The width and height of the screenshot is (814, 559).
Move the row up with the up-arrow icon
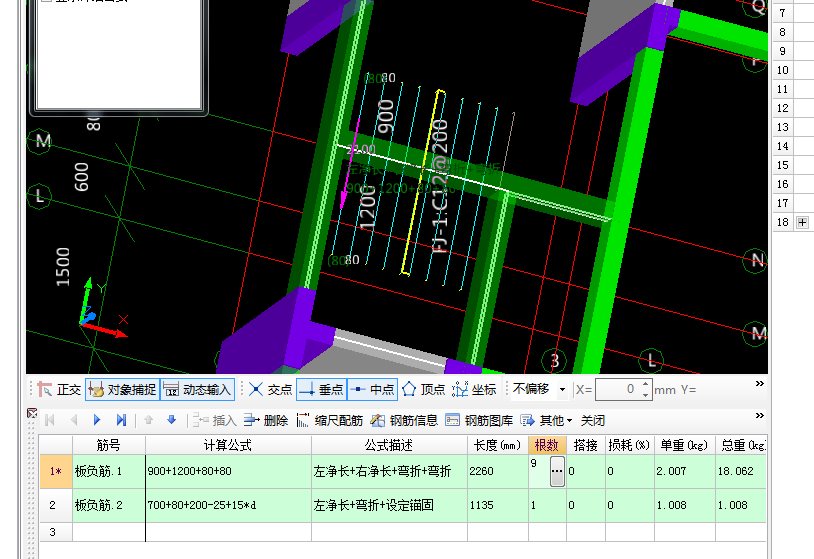(148, 420)
